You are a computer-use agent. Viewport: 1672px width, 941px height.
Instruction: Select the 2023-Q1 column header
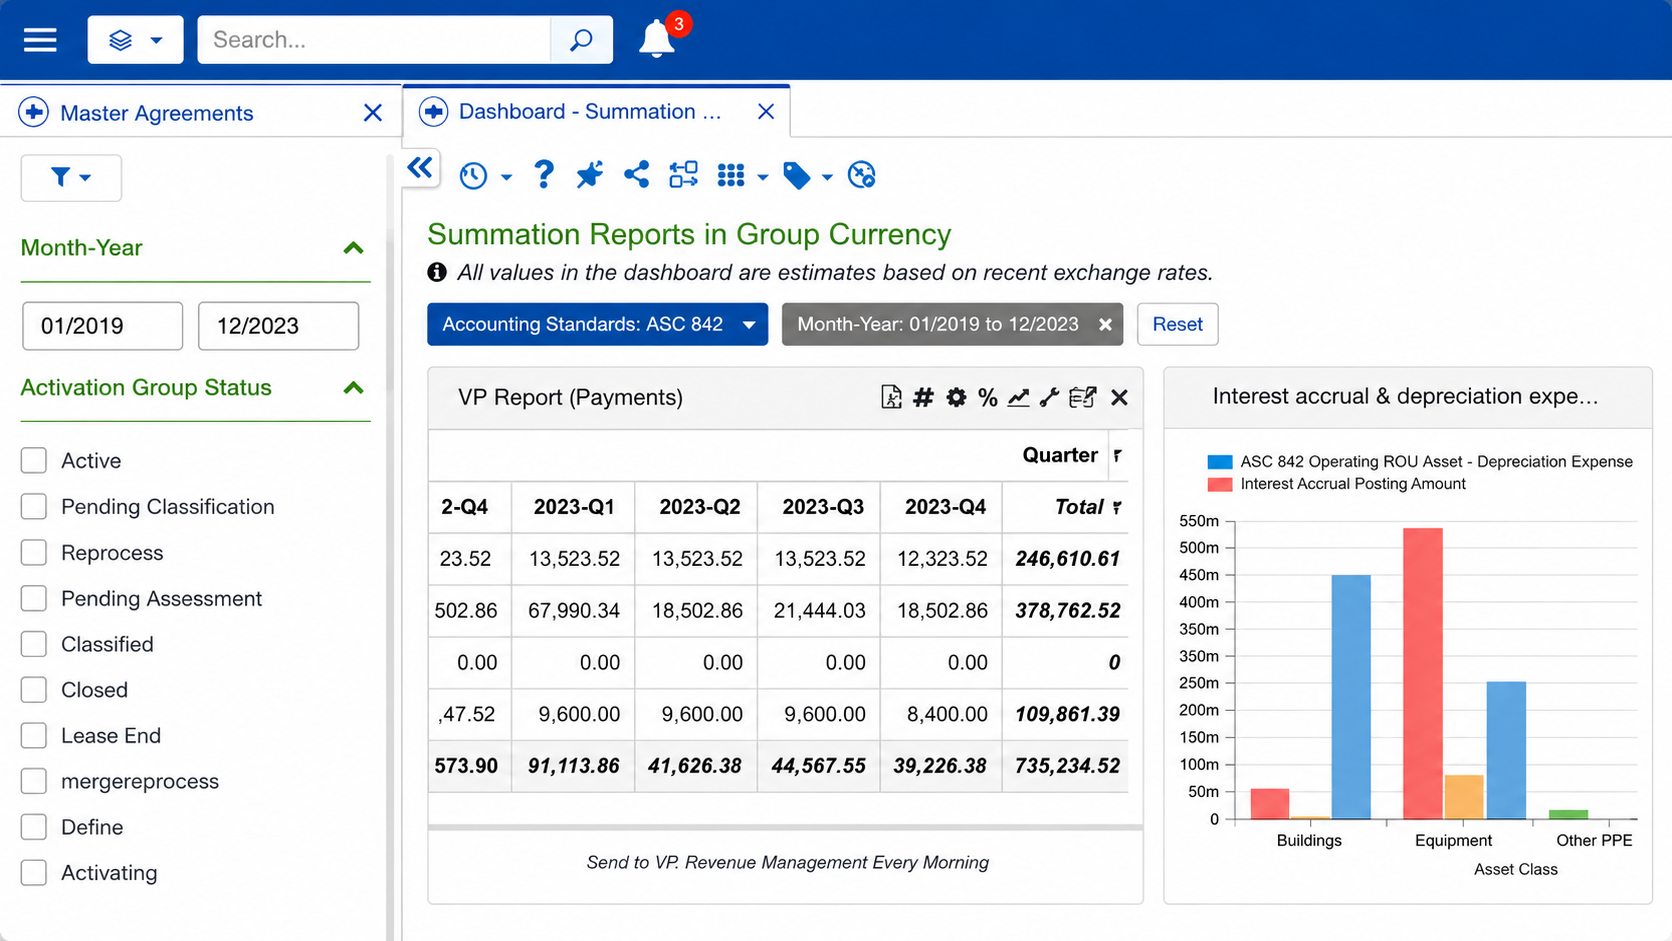point(574,507)
